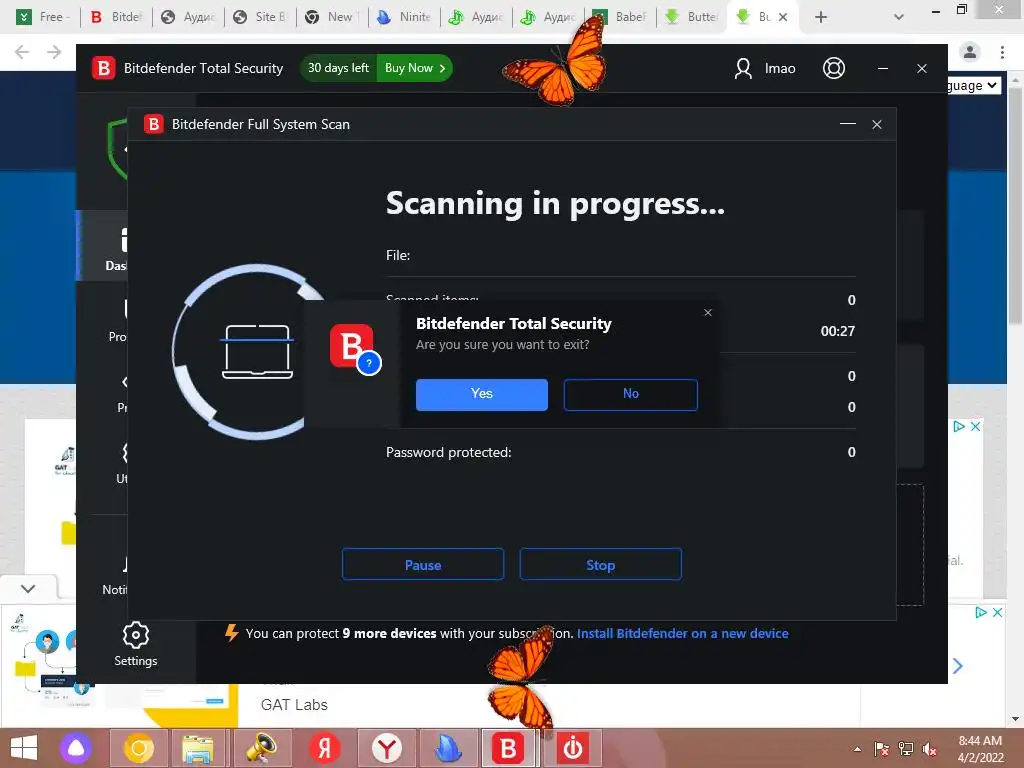Close the active Bu browser tab
Image resolution: width=1024 pixels, height=768 pixels.
(x=783, y=17)
